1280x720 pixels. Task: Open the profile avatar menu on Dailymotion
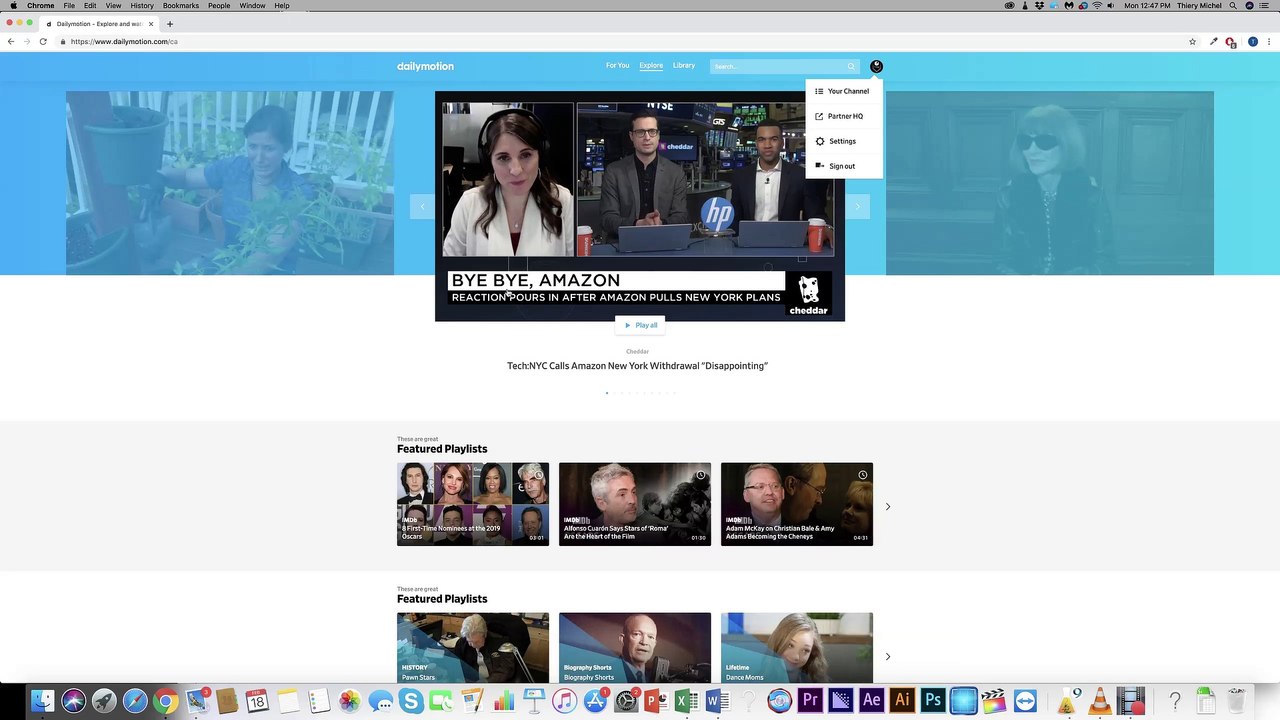tap(876, 66)
